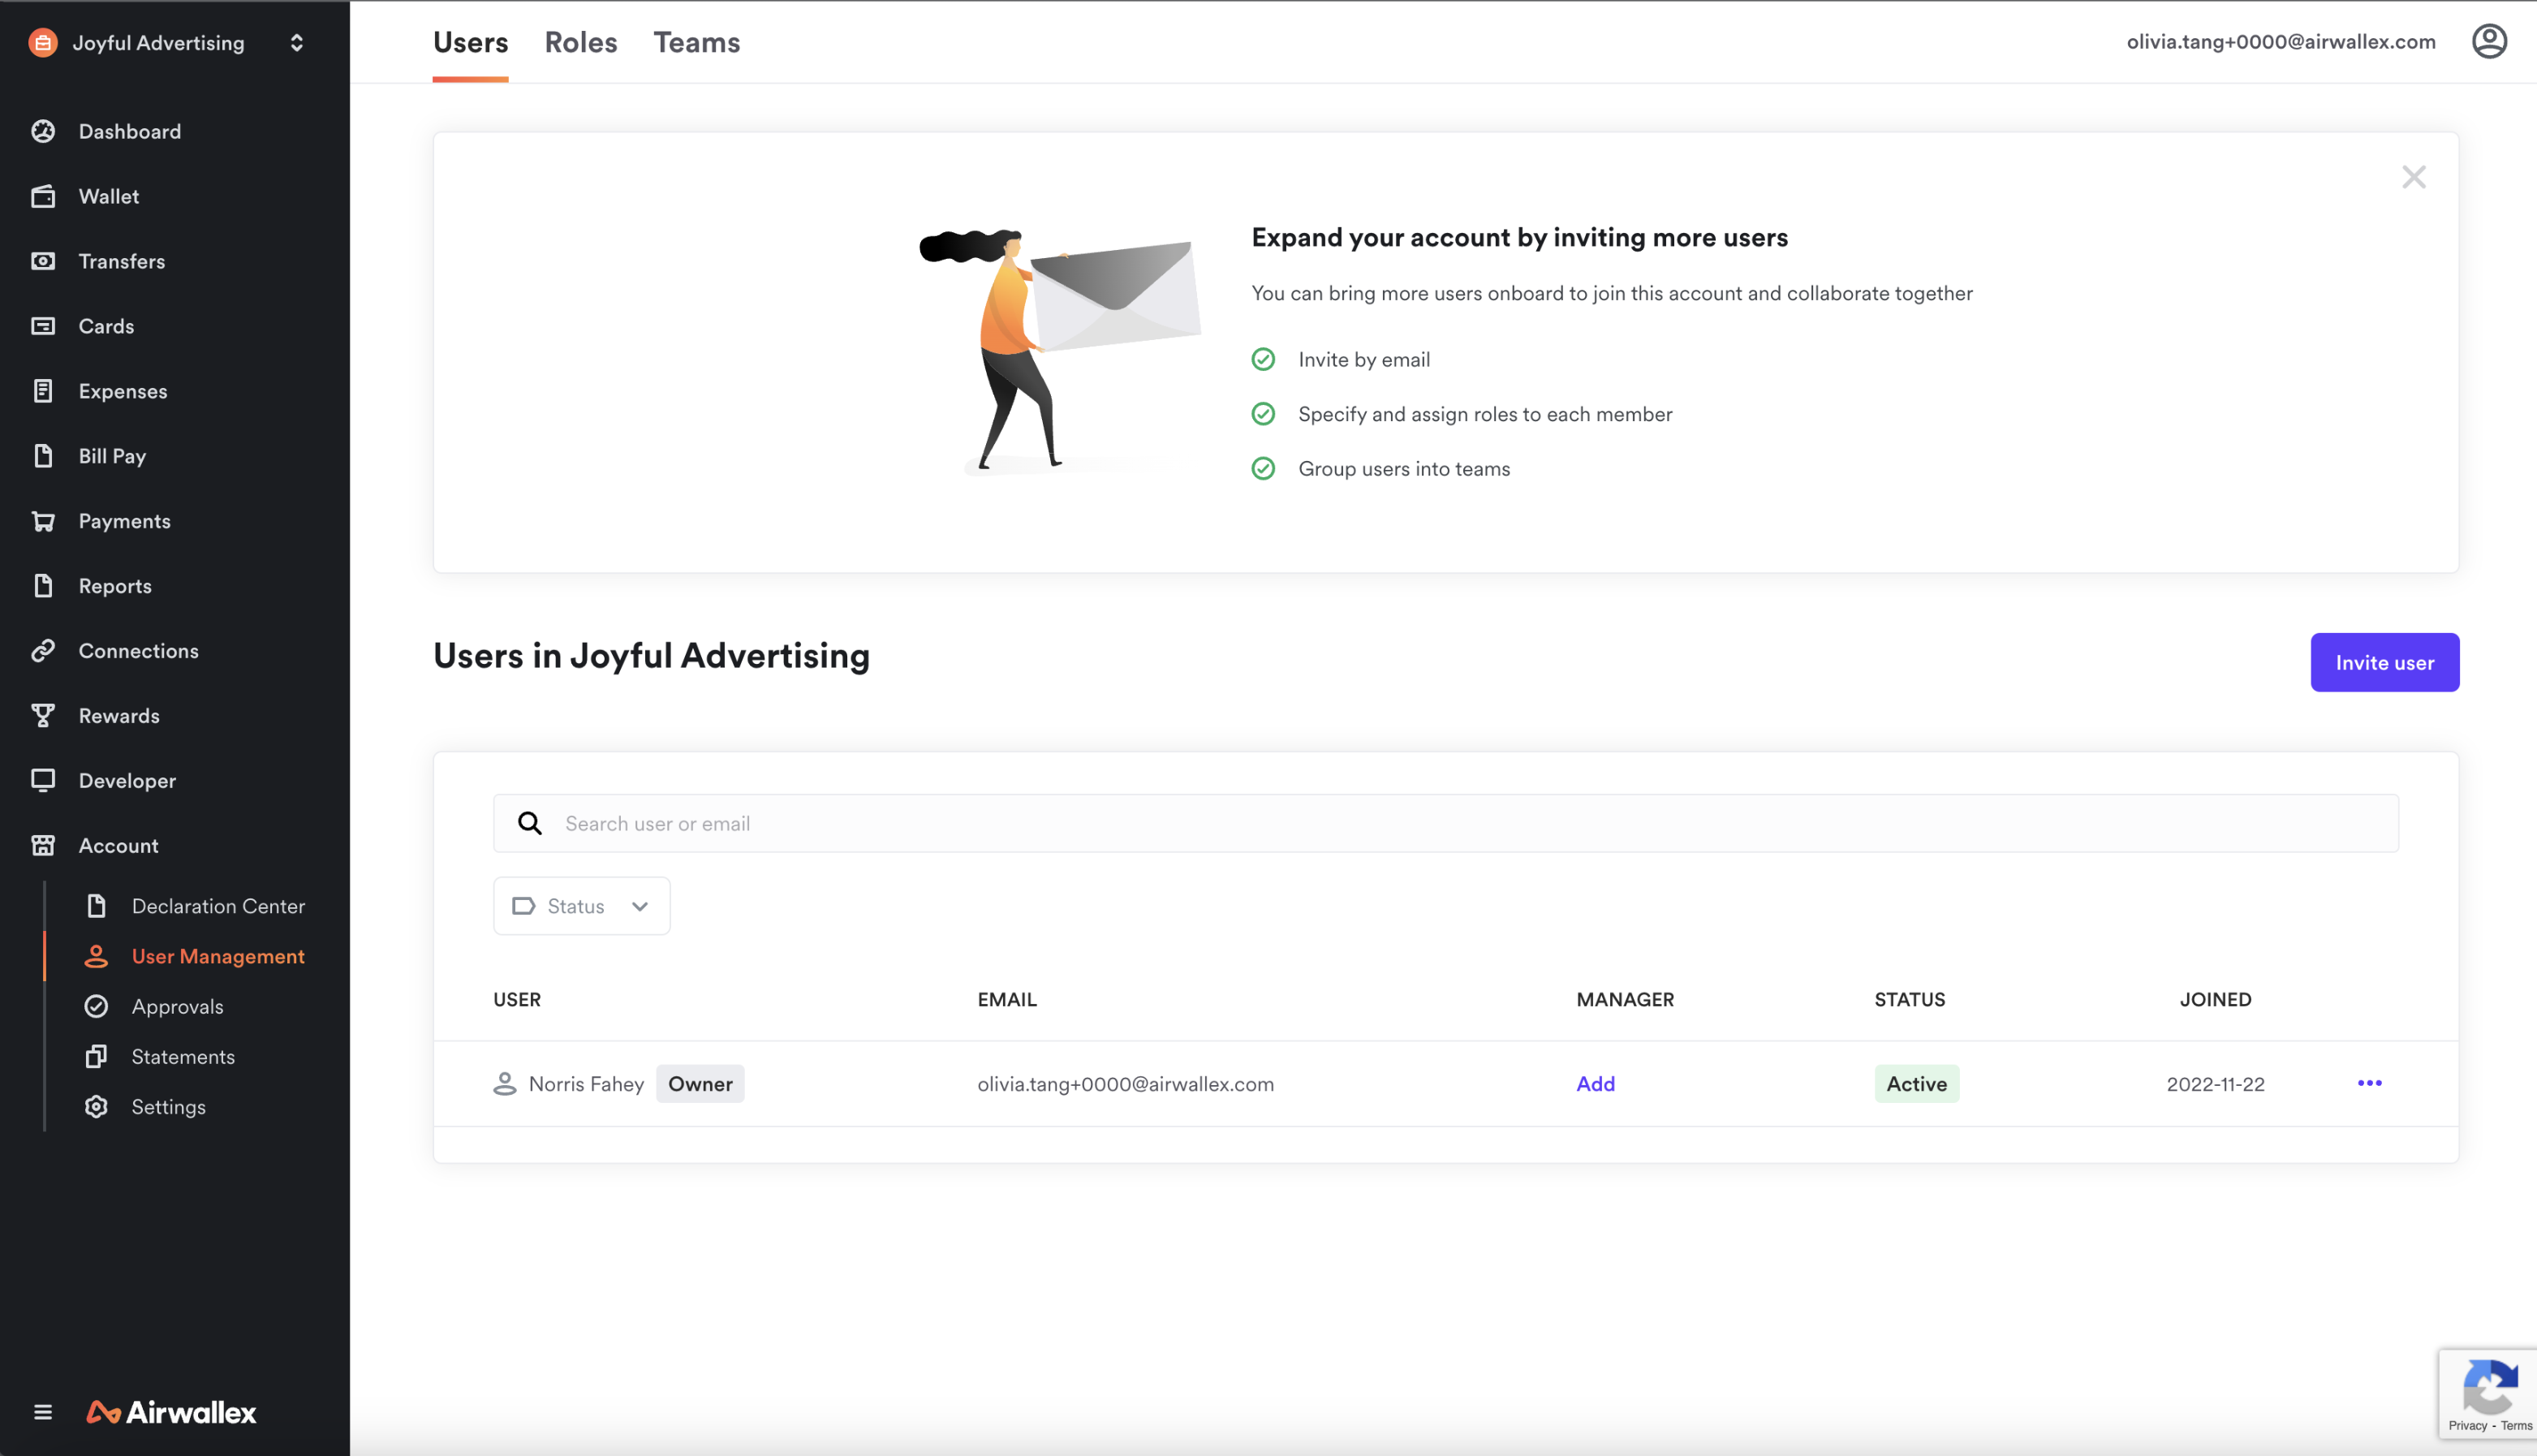Click the user avatar icon beside Norris Fahey
Viewport: 2537px width, 1456px height.
coord(505,1083)
